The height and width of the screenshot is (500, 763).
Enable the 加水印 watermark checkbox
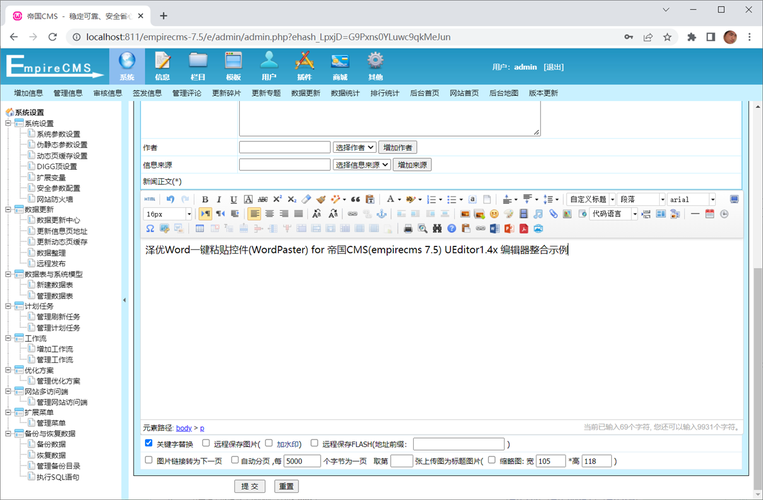269,443
